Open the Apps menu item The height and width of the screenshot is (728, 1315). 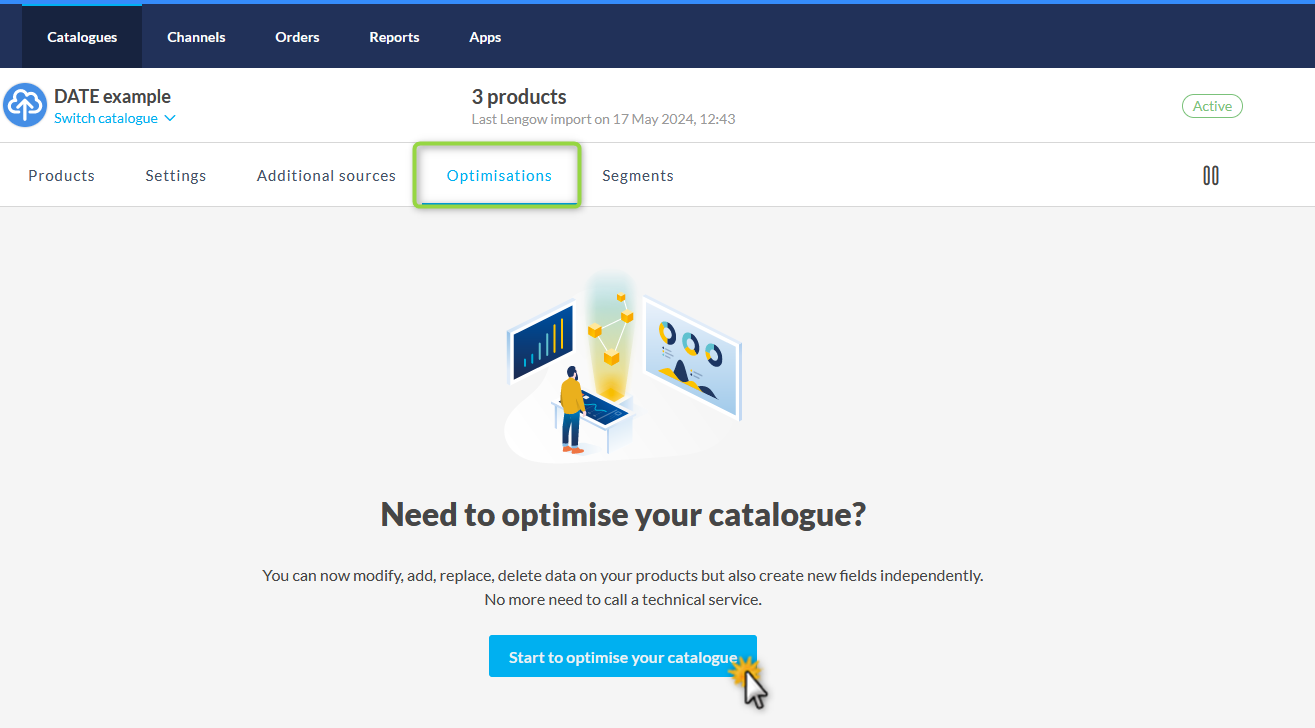(x=485, y=37)
